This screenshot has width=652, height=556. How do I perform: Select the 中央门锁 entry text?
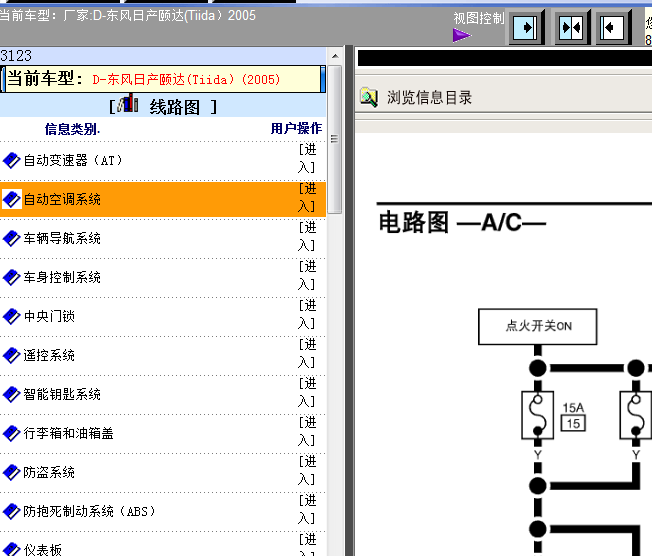49,316
